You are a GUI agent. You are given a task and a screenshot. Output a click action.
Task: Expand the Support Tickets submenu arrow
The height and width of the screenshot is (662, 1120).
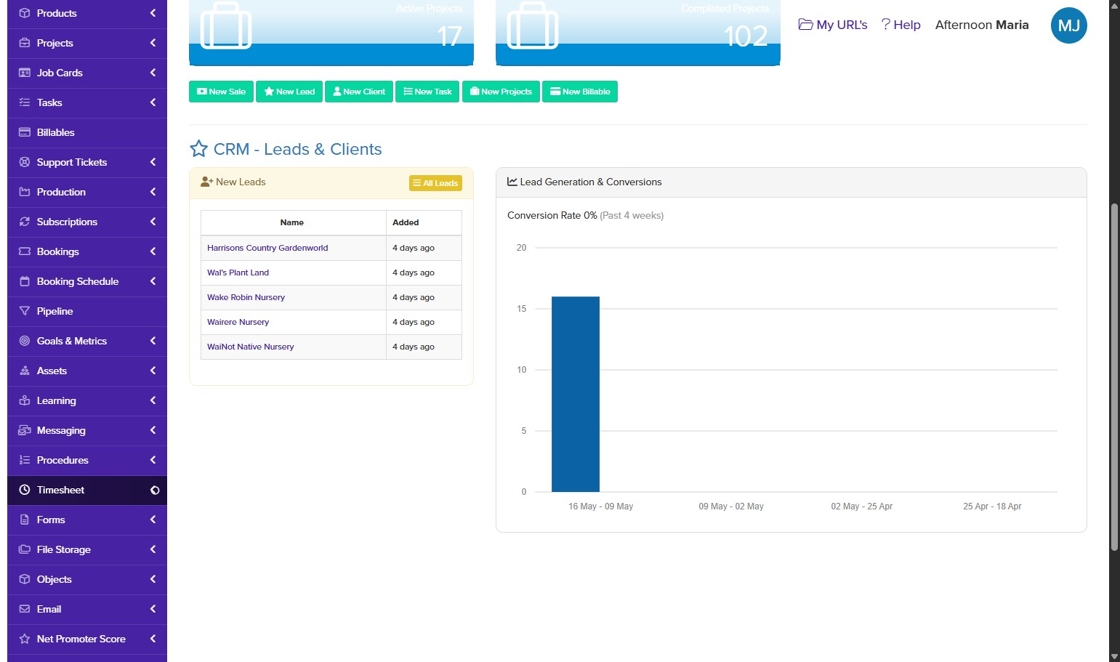pyautogui.click(x=153, y=162)
